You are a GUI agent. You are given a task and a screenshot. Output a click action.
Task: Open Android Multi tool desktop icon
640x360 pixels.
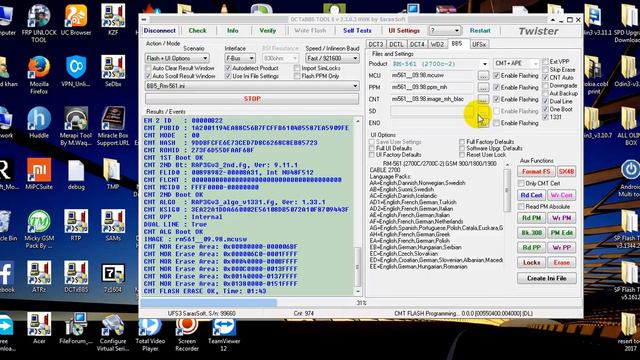point(630,179)
